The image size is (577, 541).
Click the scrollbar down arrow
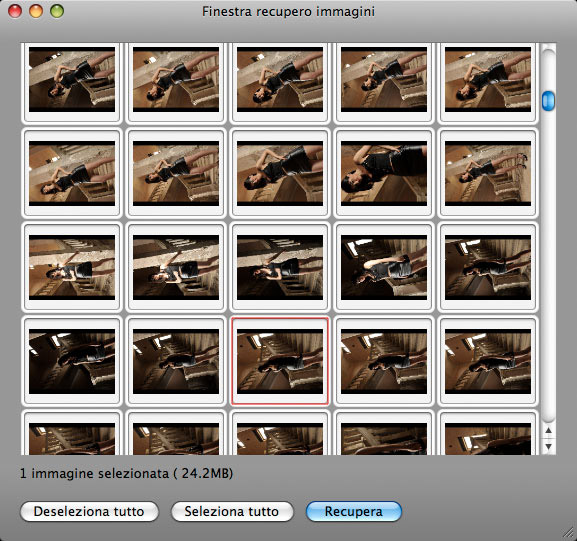548,446
